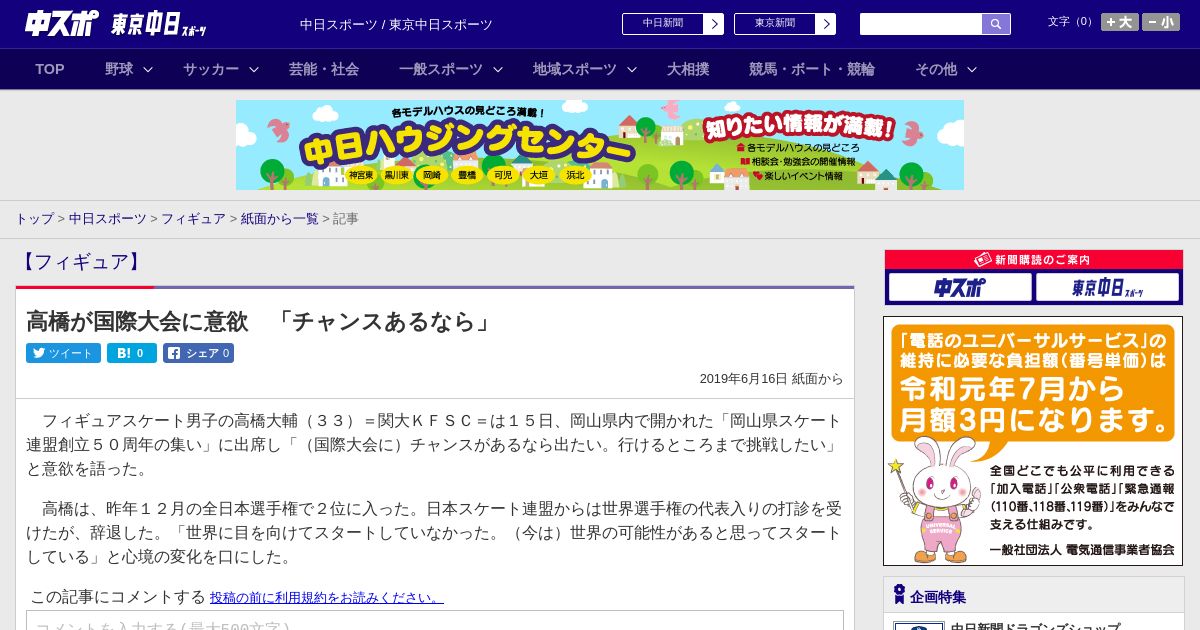Click the Facebook シェア button
This screenshot has width=1200, height=630.
point(198,353)
